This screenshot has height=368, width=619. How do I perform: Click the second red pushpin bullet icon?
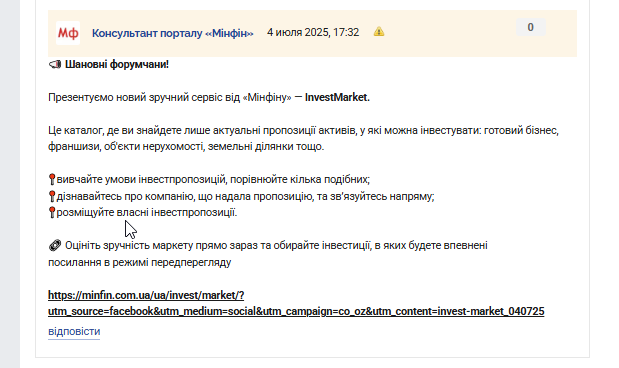click(52, 196)
